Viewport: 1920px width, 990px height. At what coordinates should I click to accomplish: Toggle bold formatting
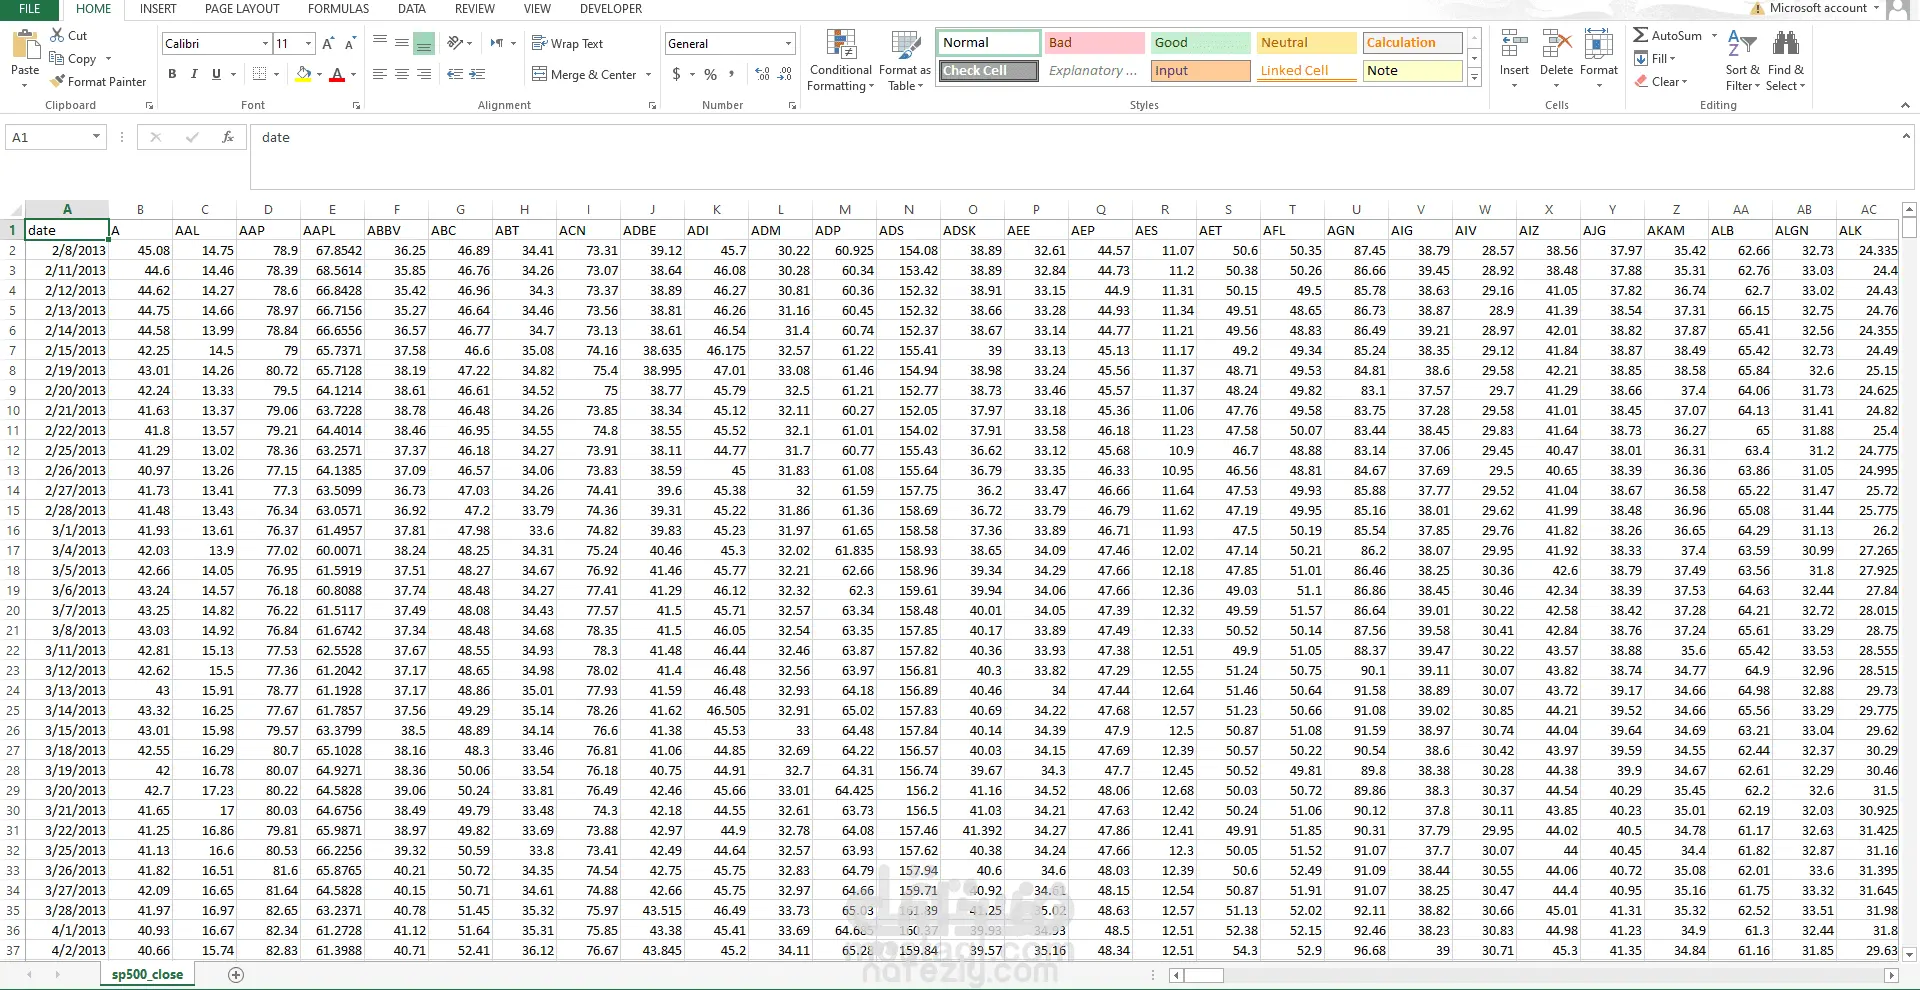(x=172, y=74)
